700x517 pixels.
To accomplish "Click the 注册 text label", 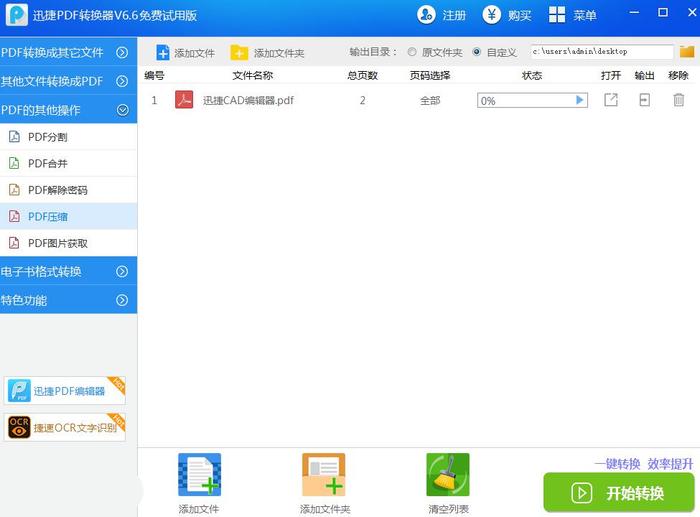I will point(454,16).
